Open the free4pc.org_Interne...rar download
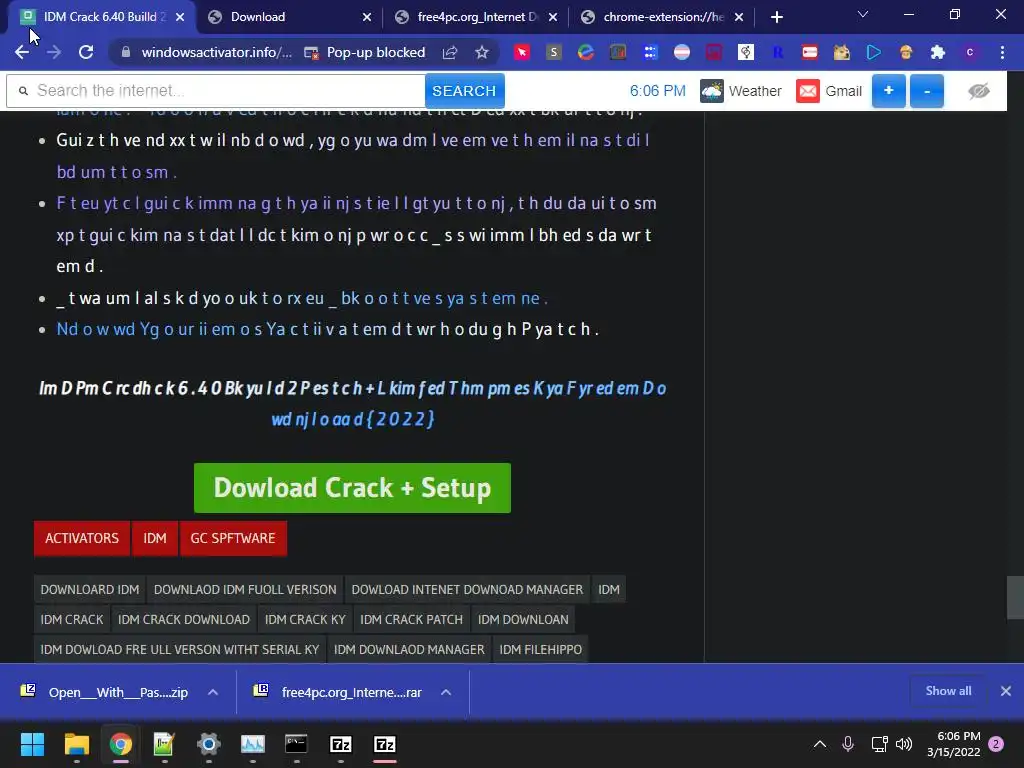This screenshot has height=768, width=1024. coord(338,692)
